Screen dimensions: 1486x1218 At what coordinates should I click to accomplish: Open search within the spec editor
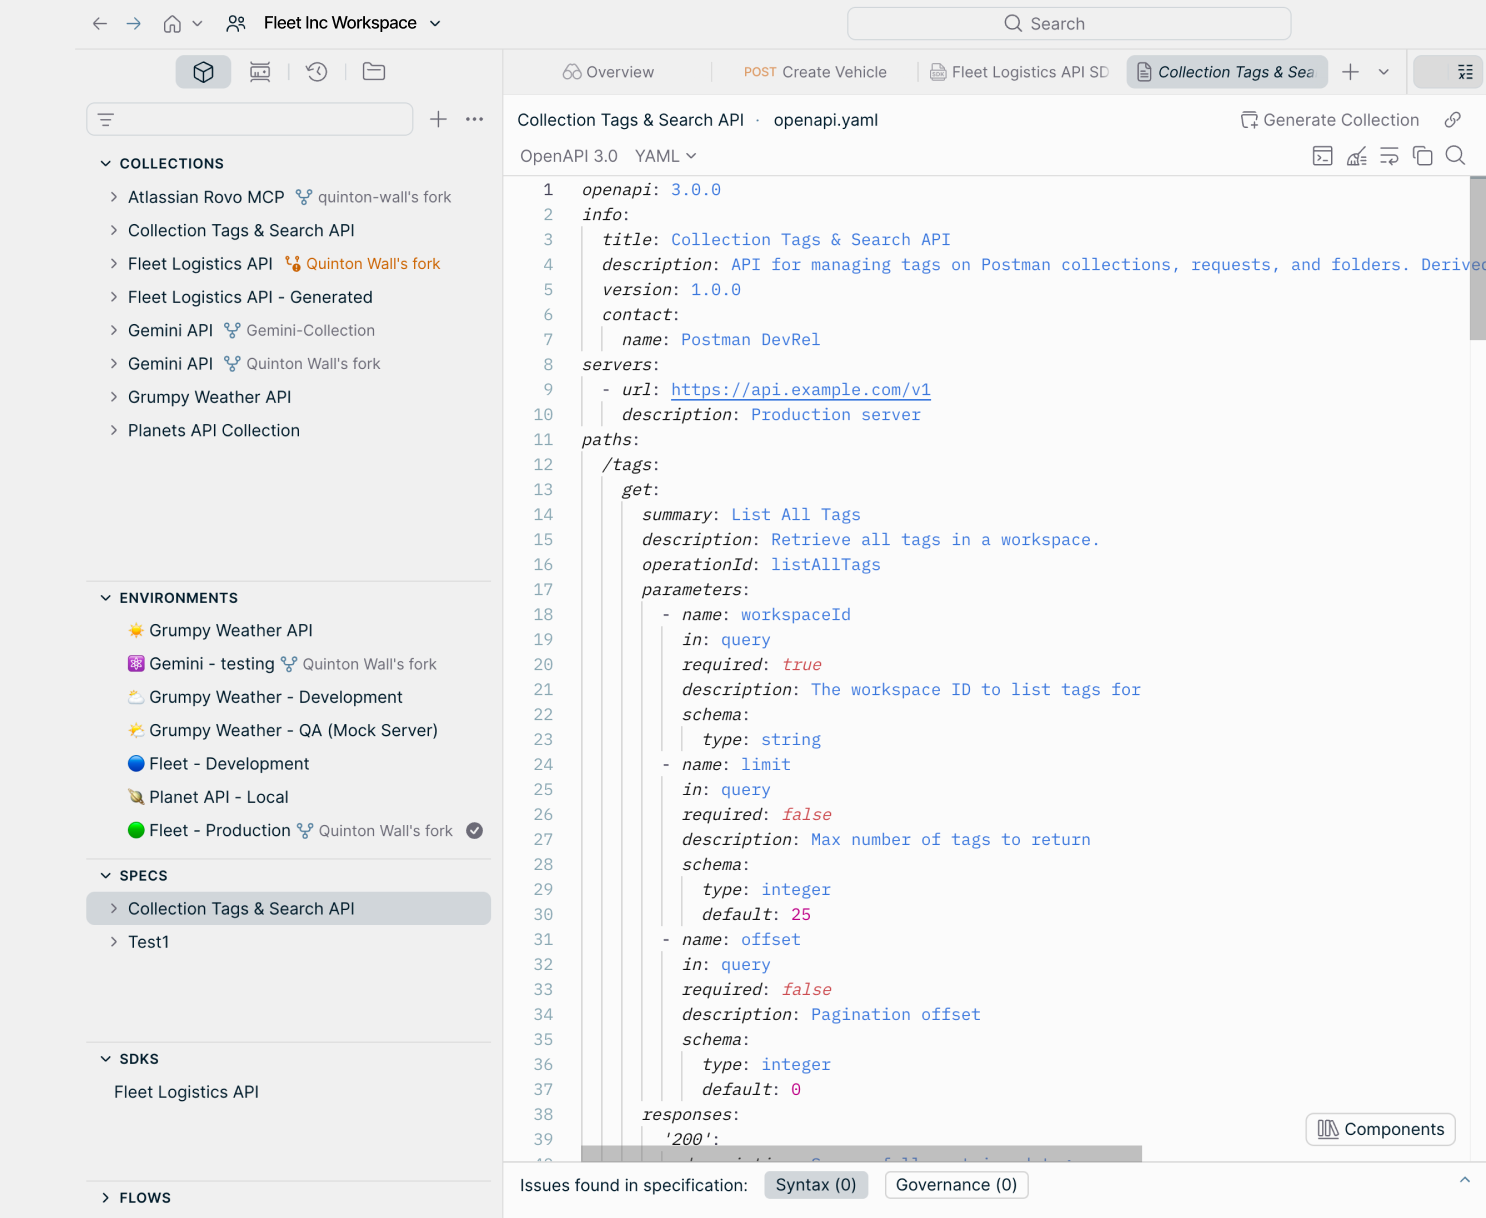(x=1455, y=155)
